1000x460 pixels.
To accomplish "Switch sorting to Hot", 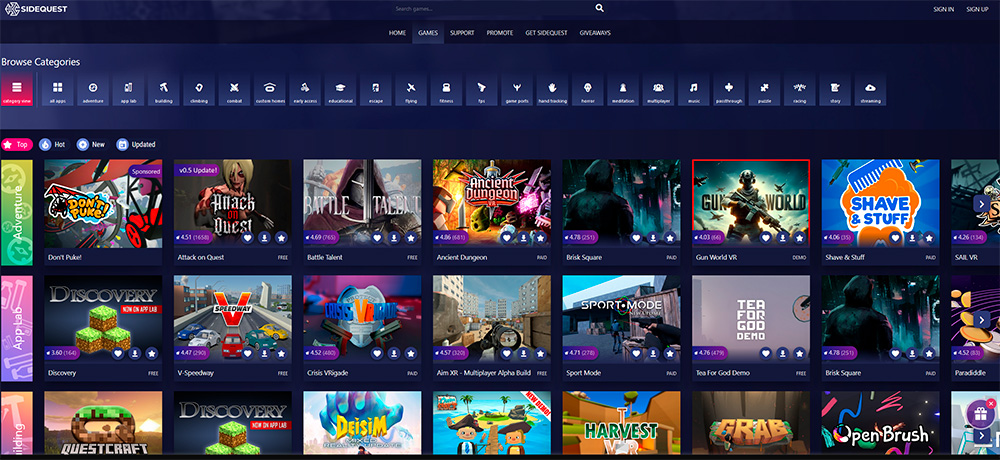I will coord(53,144).
